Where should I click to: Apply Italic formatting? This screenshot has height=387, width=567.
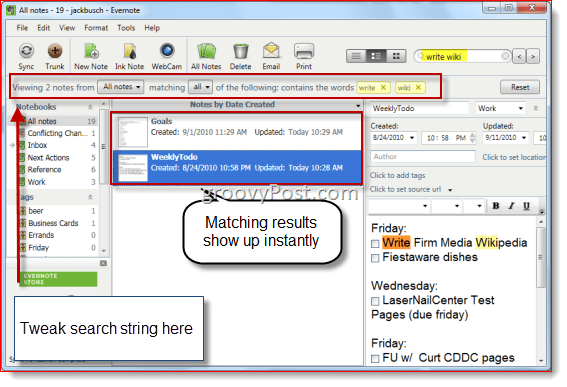coord(511,206)
